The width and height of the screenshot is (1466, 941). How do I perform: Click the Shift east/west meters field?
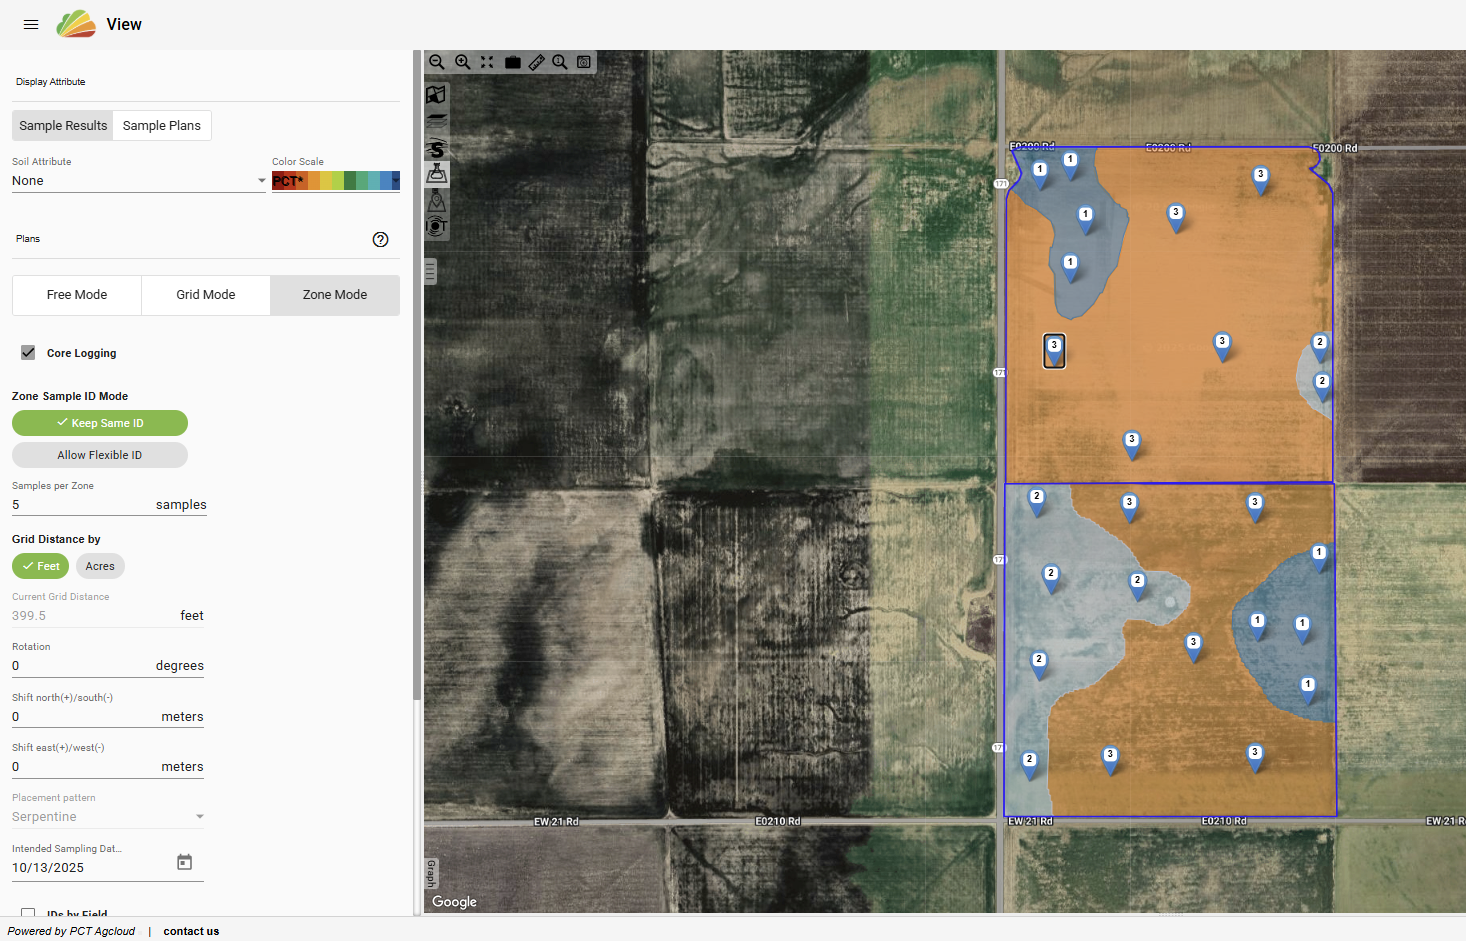pos(108,767)
